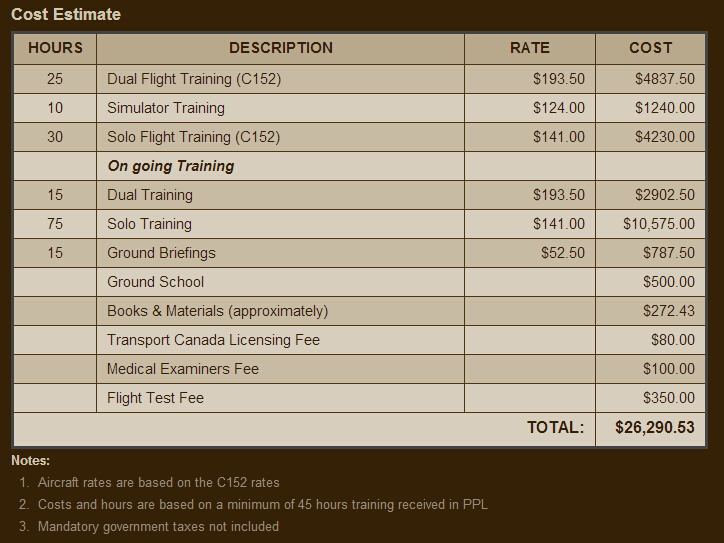Click the Ground Briefings row label

(x=161, y=253)
